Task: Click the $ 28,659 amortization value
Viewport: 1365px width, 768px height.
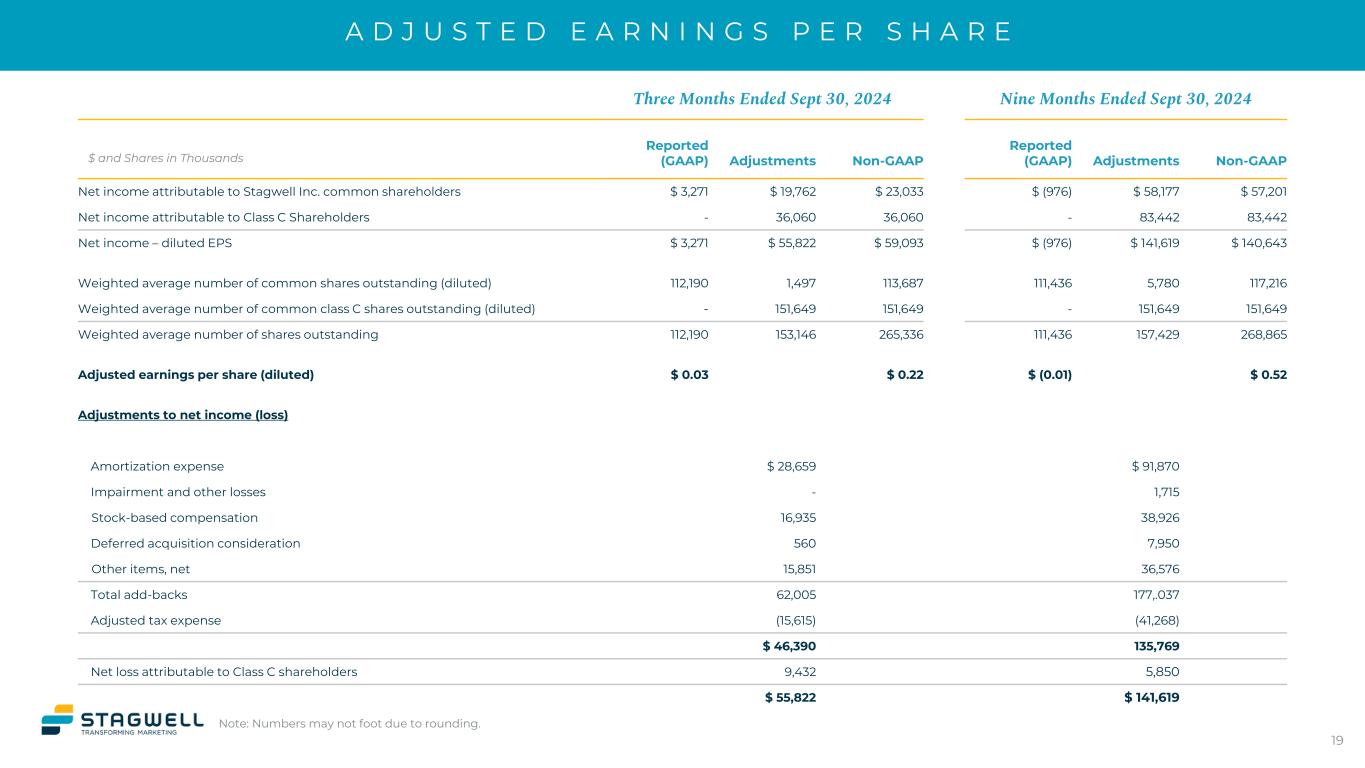Action: [x=791, y=466]
